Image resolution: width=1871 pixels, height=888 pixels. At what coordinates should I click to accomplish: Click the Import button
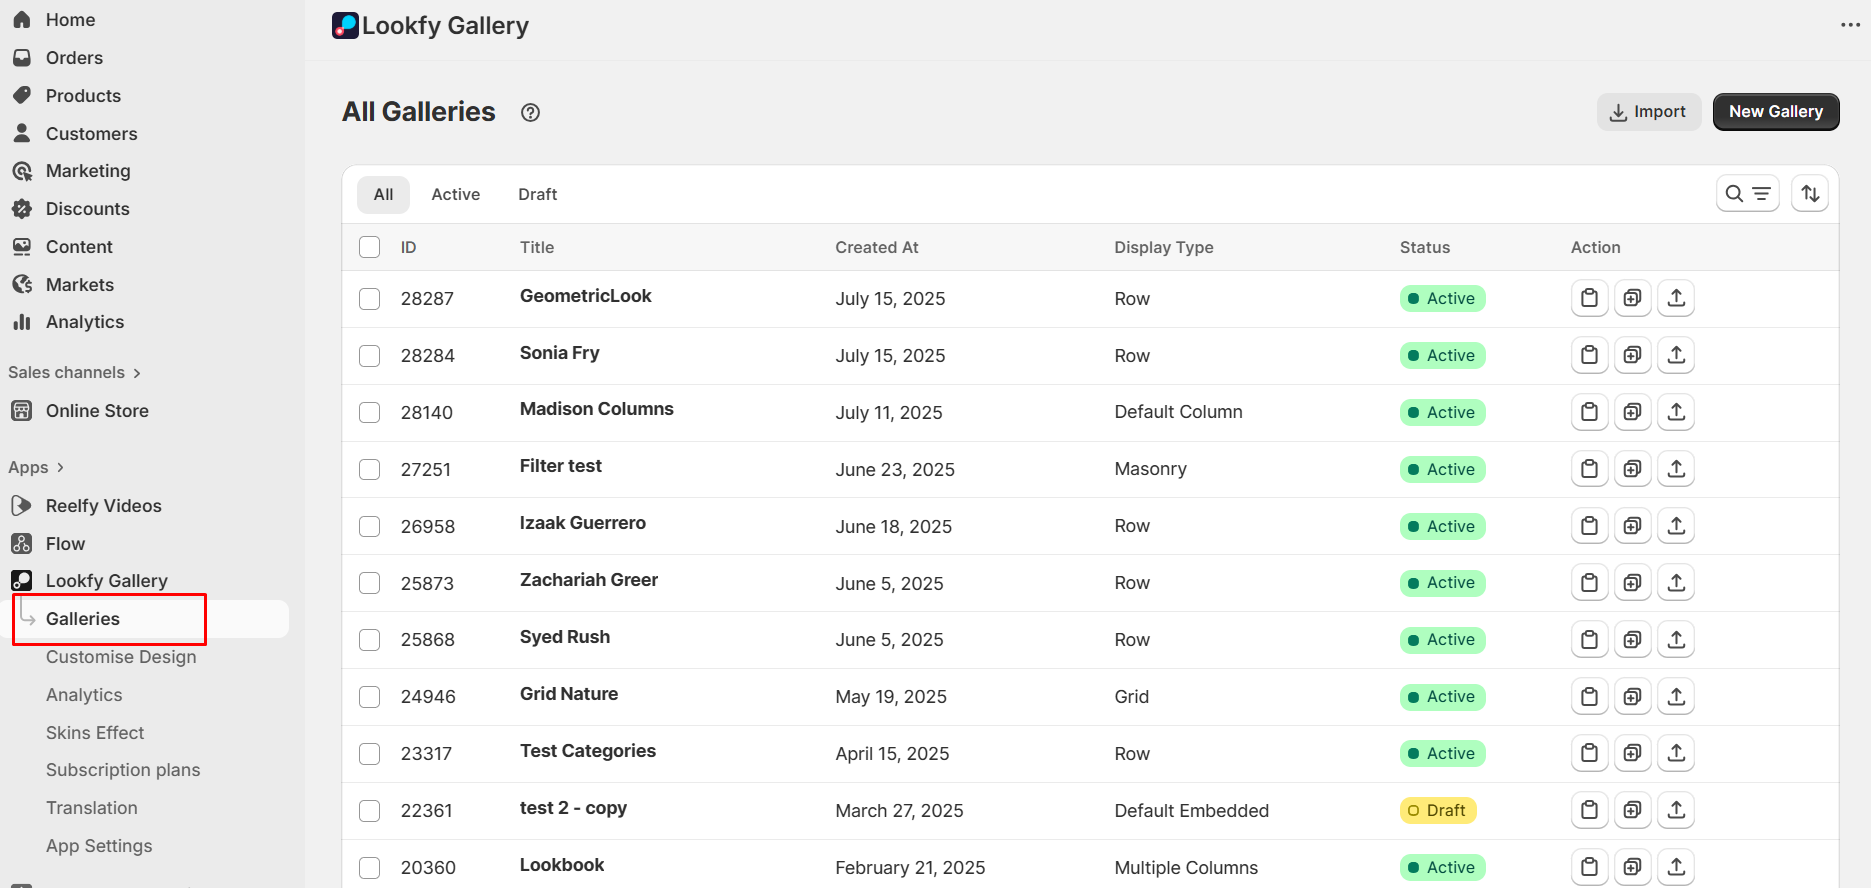(1648, 112)
